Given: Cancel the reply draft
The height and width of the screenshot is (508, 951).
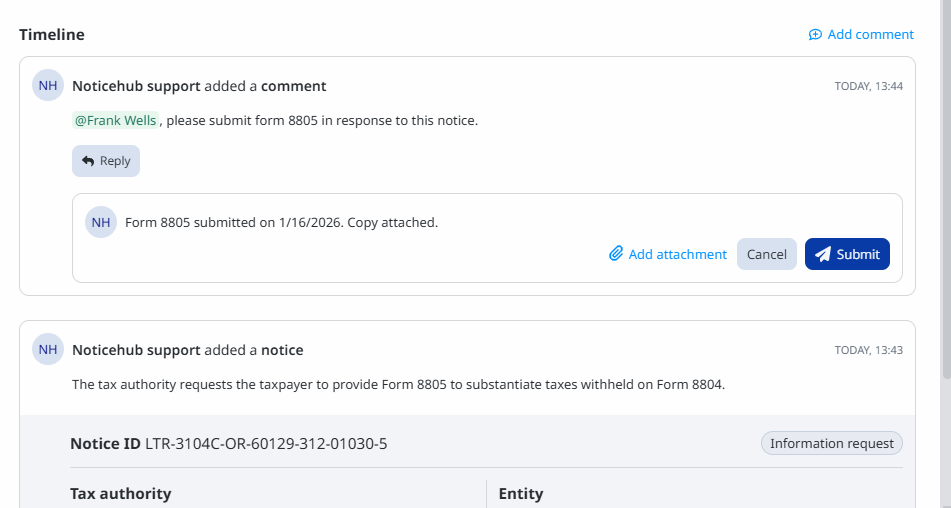Looking at the screenshot, I should pyautogui.click(x=766, y=254).
